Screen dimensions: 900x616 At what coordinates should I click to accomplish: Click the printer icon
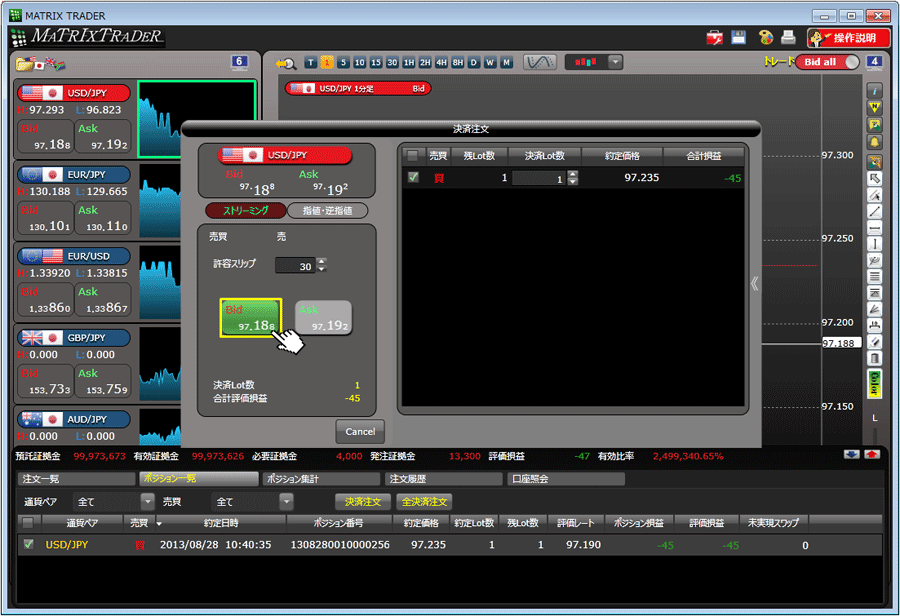(x=789, y=37)
